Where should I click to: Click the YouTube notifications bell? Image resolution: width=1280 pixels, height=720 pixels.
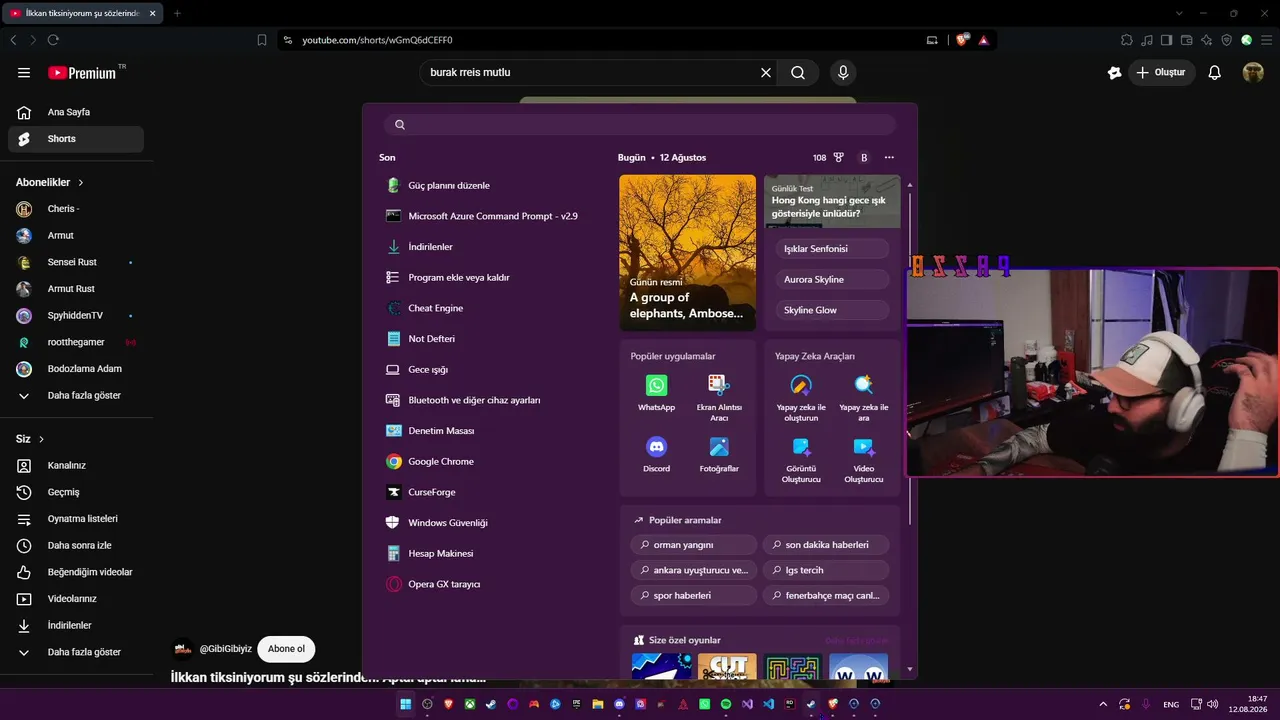pyautogui.click(x=1214, y=72)
